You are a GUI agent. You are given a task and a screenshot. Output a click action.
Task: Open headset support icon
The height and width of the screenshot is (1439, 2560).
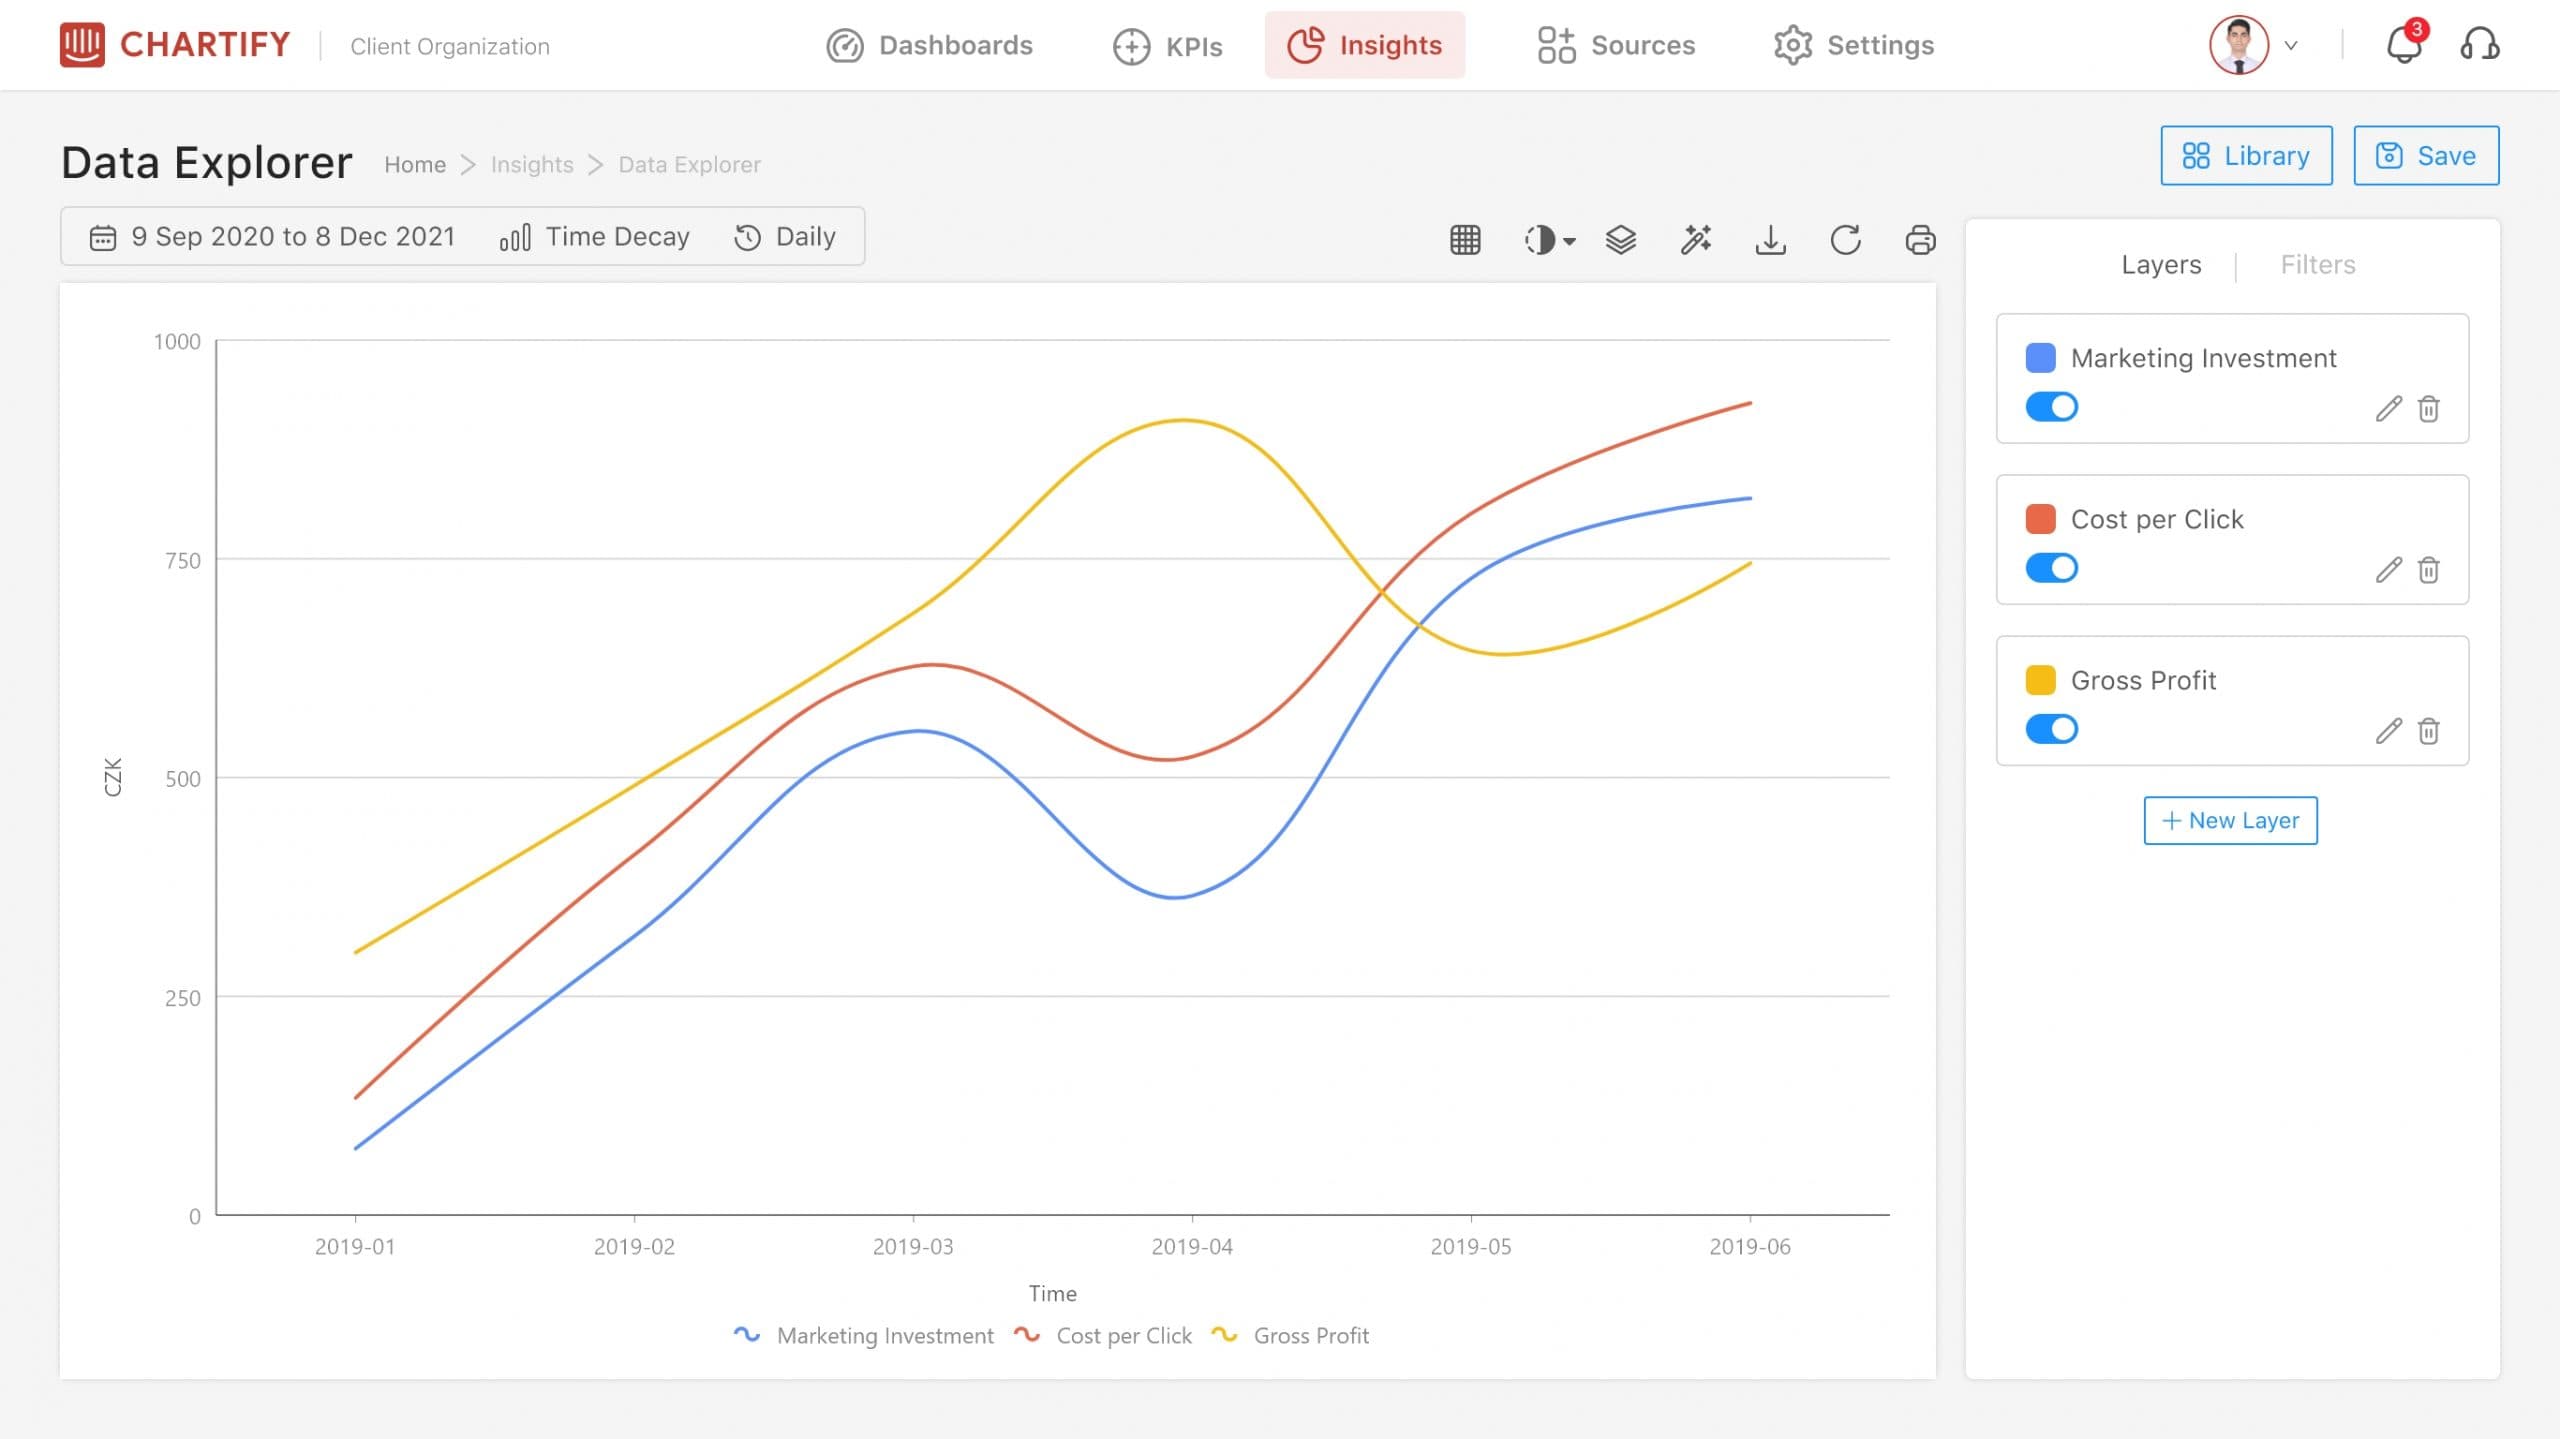[2480, 45]
